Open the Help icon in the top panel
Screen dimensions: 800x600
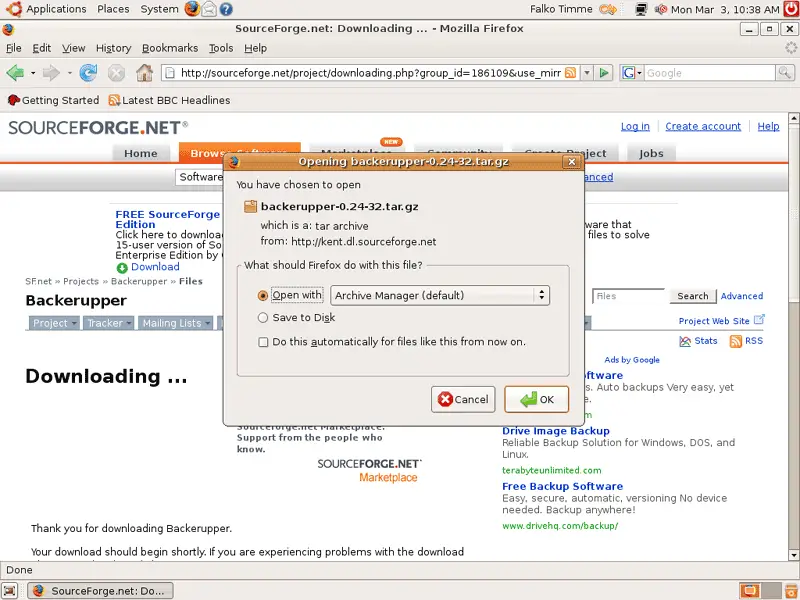(226, 9)
